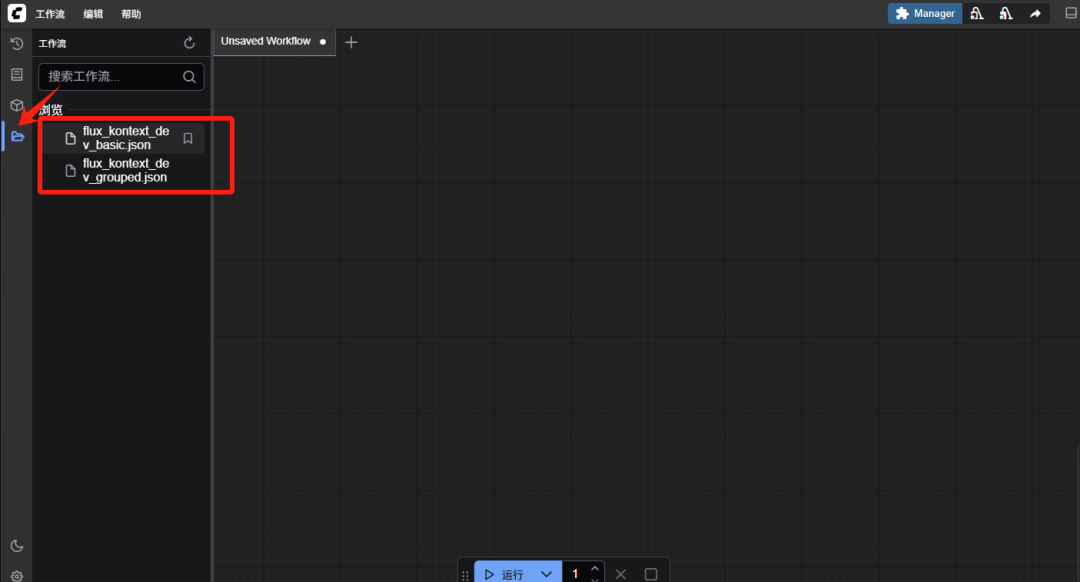Screen dimensions: 1080x582
Task: Open the node library sidebar icon
Action: pos(17,74)
